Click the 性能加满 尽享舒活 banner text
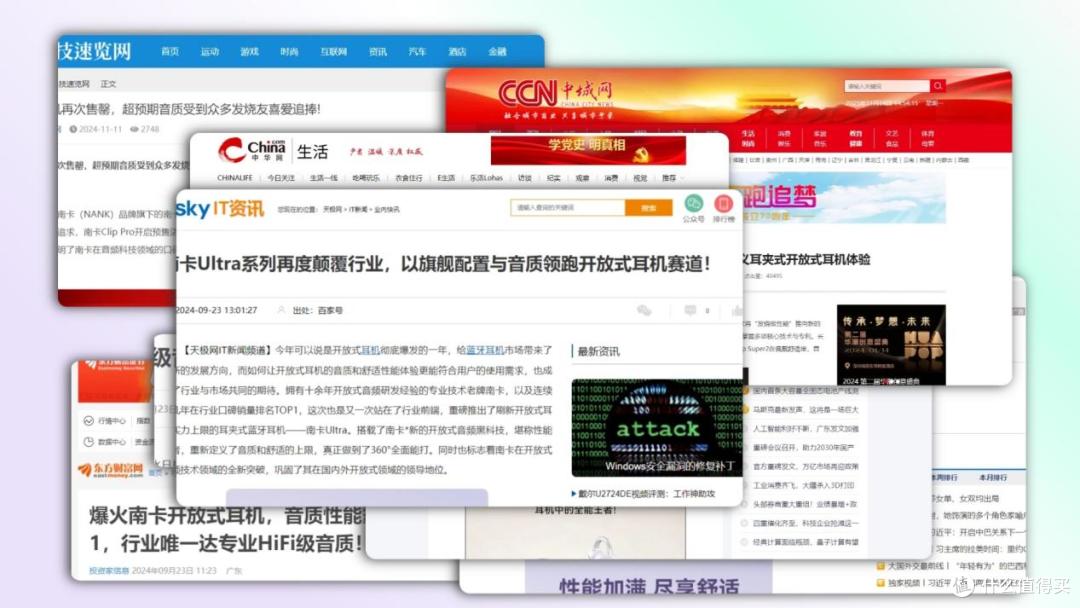The width and height of the screenshot is (1080, 608). [x=649, y=587]
